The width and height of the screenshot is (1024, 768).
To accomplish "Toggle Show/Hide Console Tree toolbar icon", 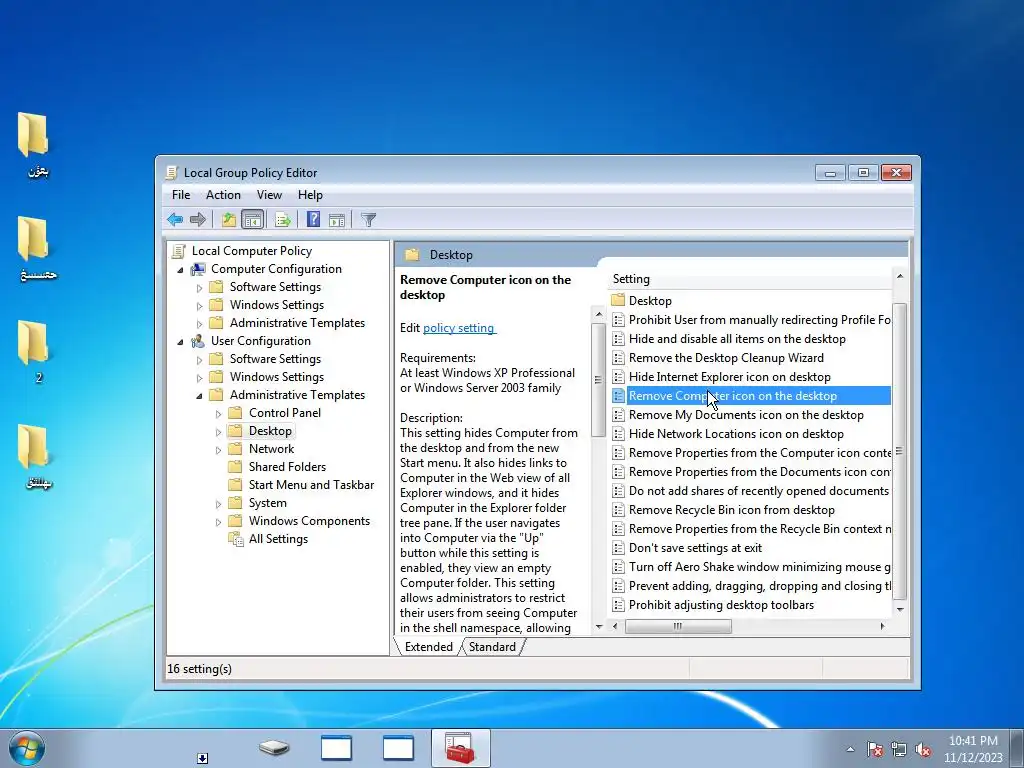I will [x=252, y=219].
